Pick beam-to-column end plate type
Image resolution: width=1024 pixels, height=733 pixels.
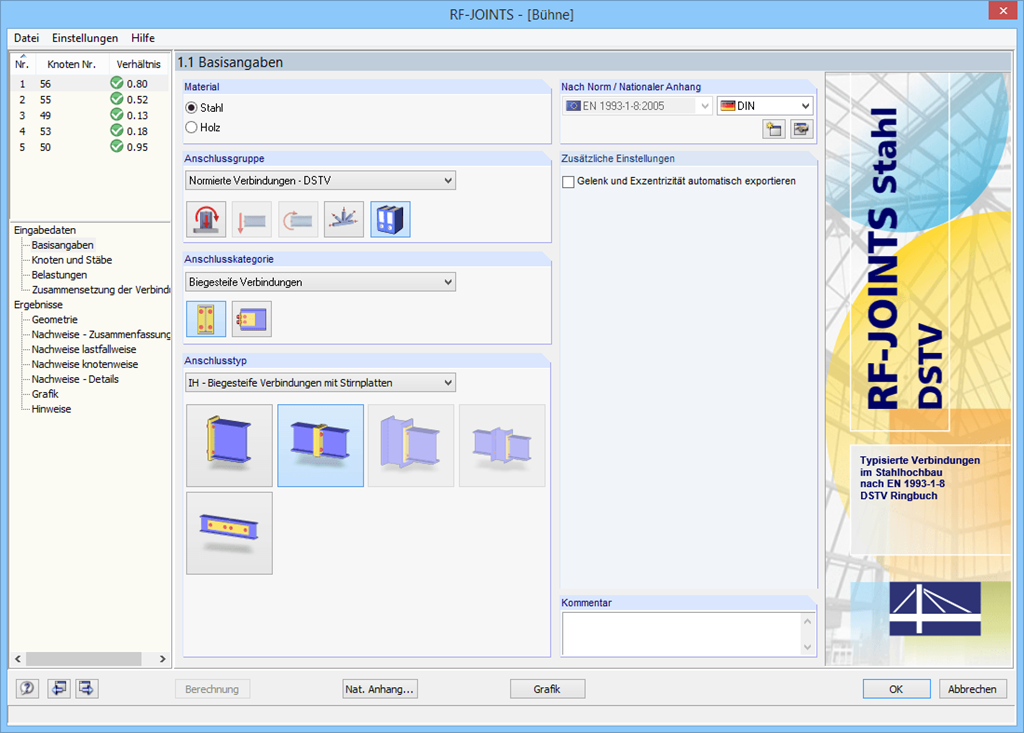[x=411, y=445]
